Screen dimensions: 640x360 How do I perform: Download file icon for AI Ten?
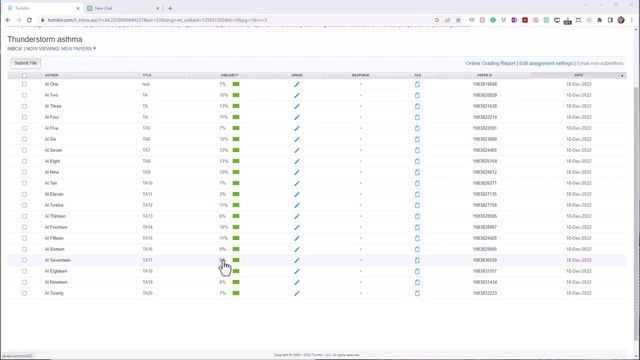point(417,184)
